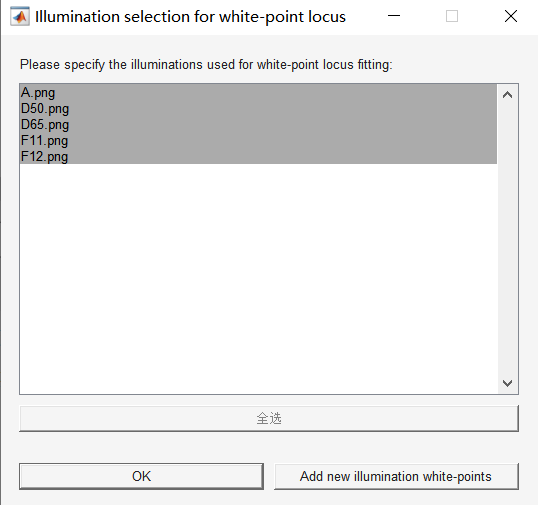
Task: Click the list scrollbar up arrow
Action: [x=507, y=95]
